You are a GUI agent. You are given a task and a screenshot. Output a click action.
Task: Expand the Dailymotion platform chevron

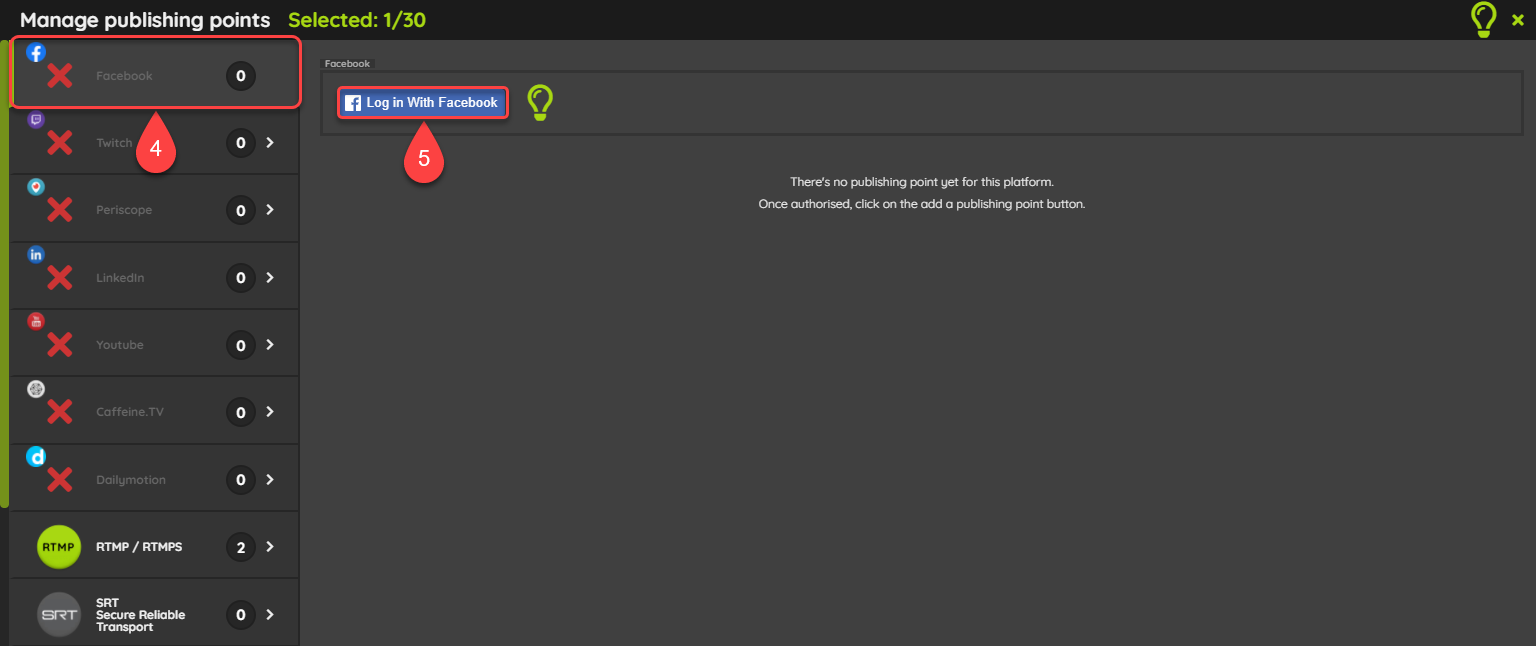[269, 480]
